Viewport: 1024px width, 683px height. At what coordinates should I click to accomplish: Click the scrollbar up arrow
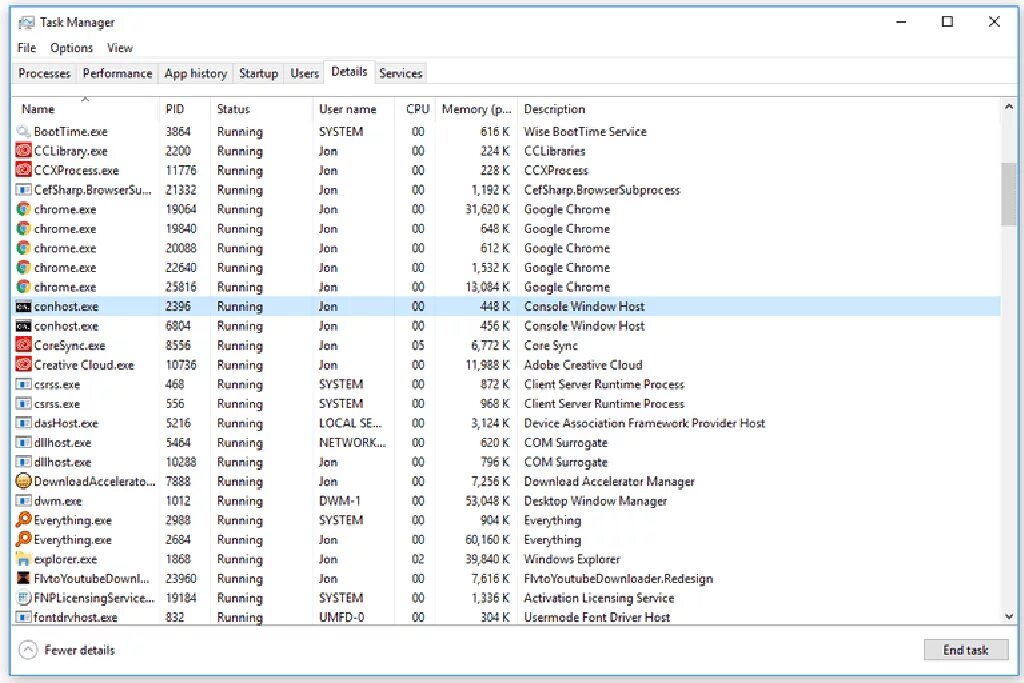click(1008, 106)
